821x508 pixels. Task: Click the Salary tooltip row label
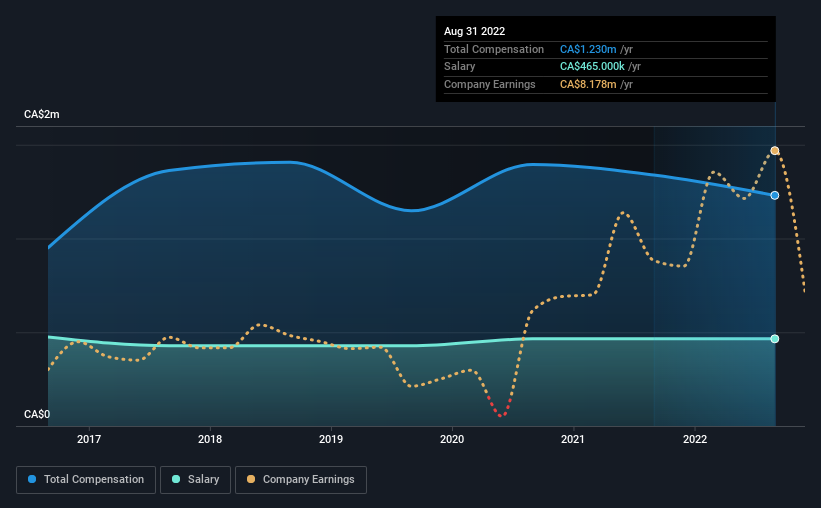pos(460,67)
